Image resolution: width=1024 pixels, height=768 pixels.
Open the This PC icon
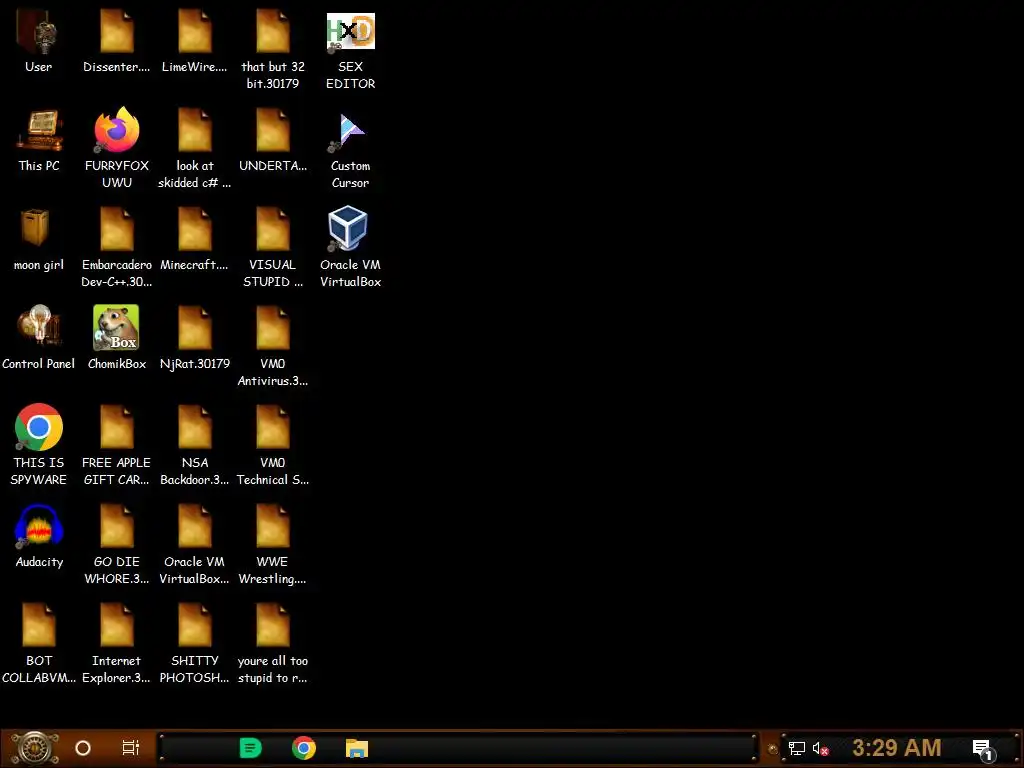pyautogui.click(x=39, y=140)
